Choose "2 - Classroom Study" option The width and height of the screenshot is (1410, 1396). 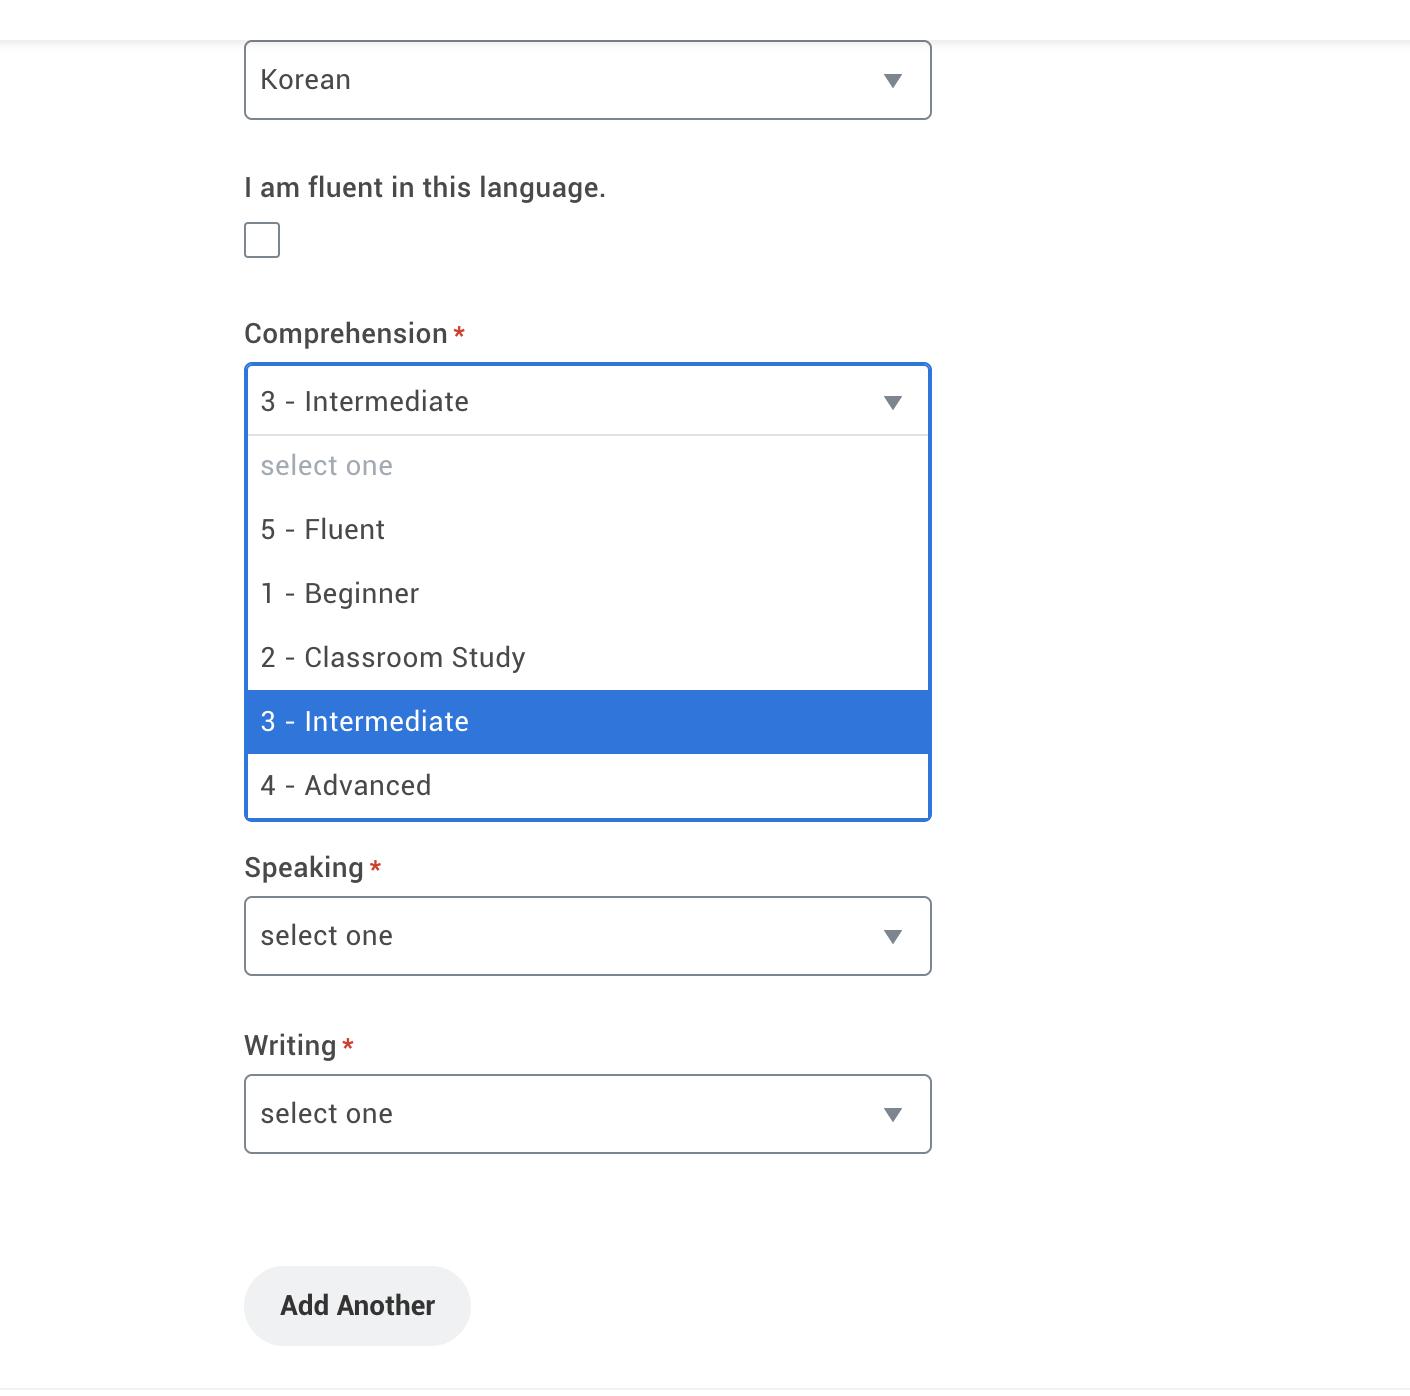[393, 658]
